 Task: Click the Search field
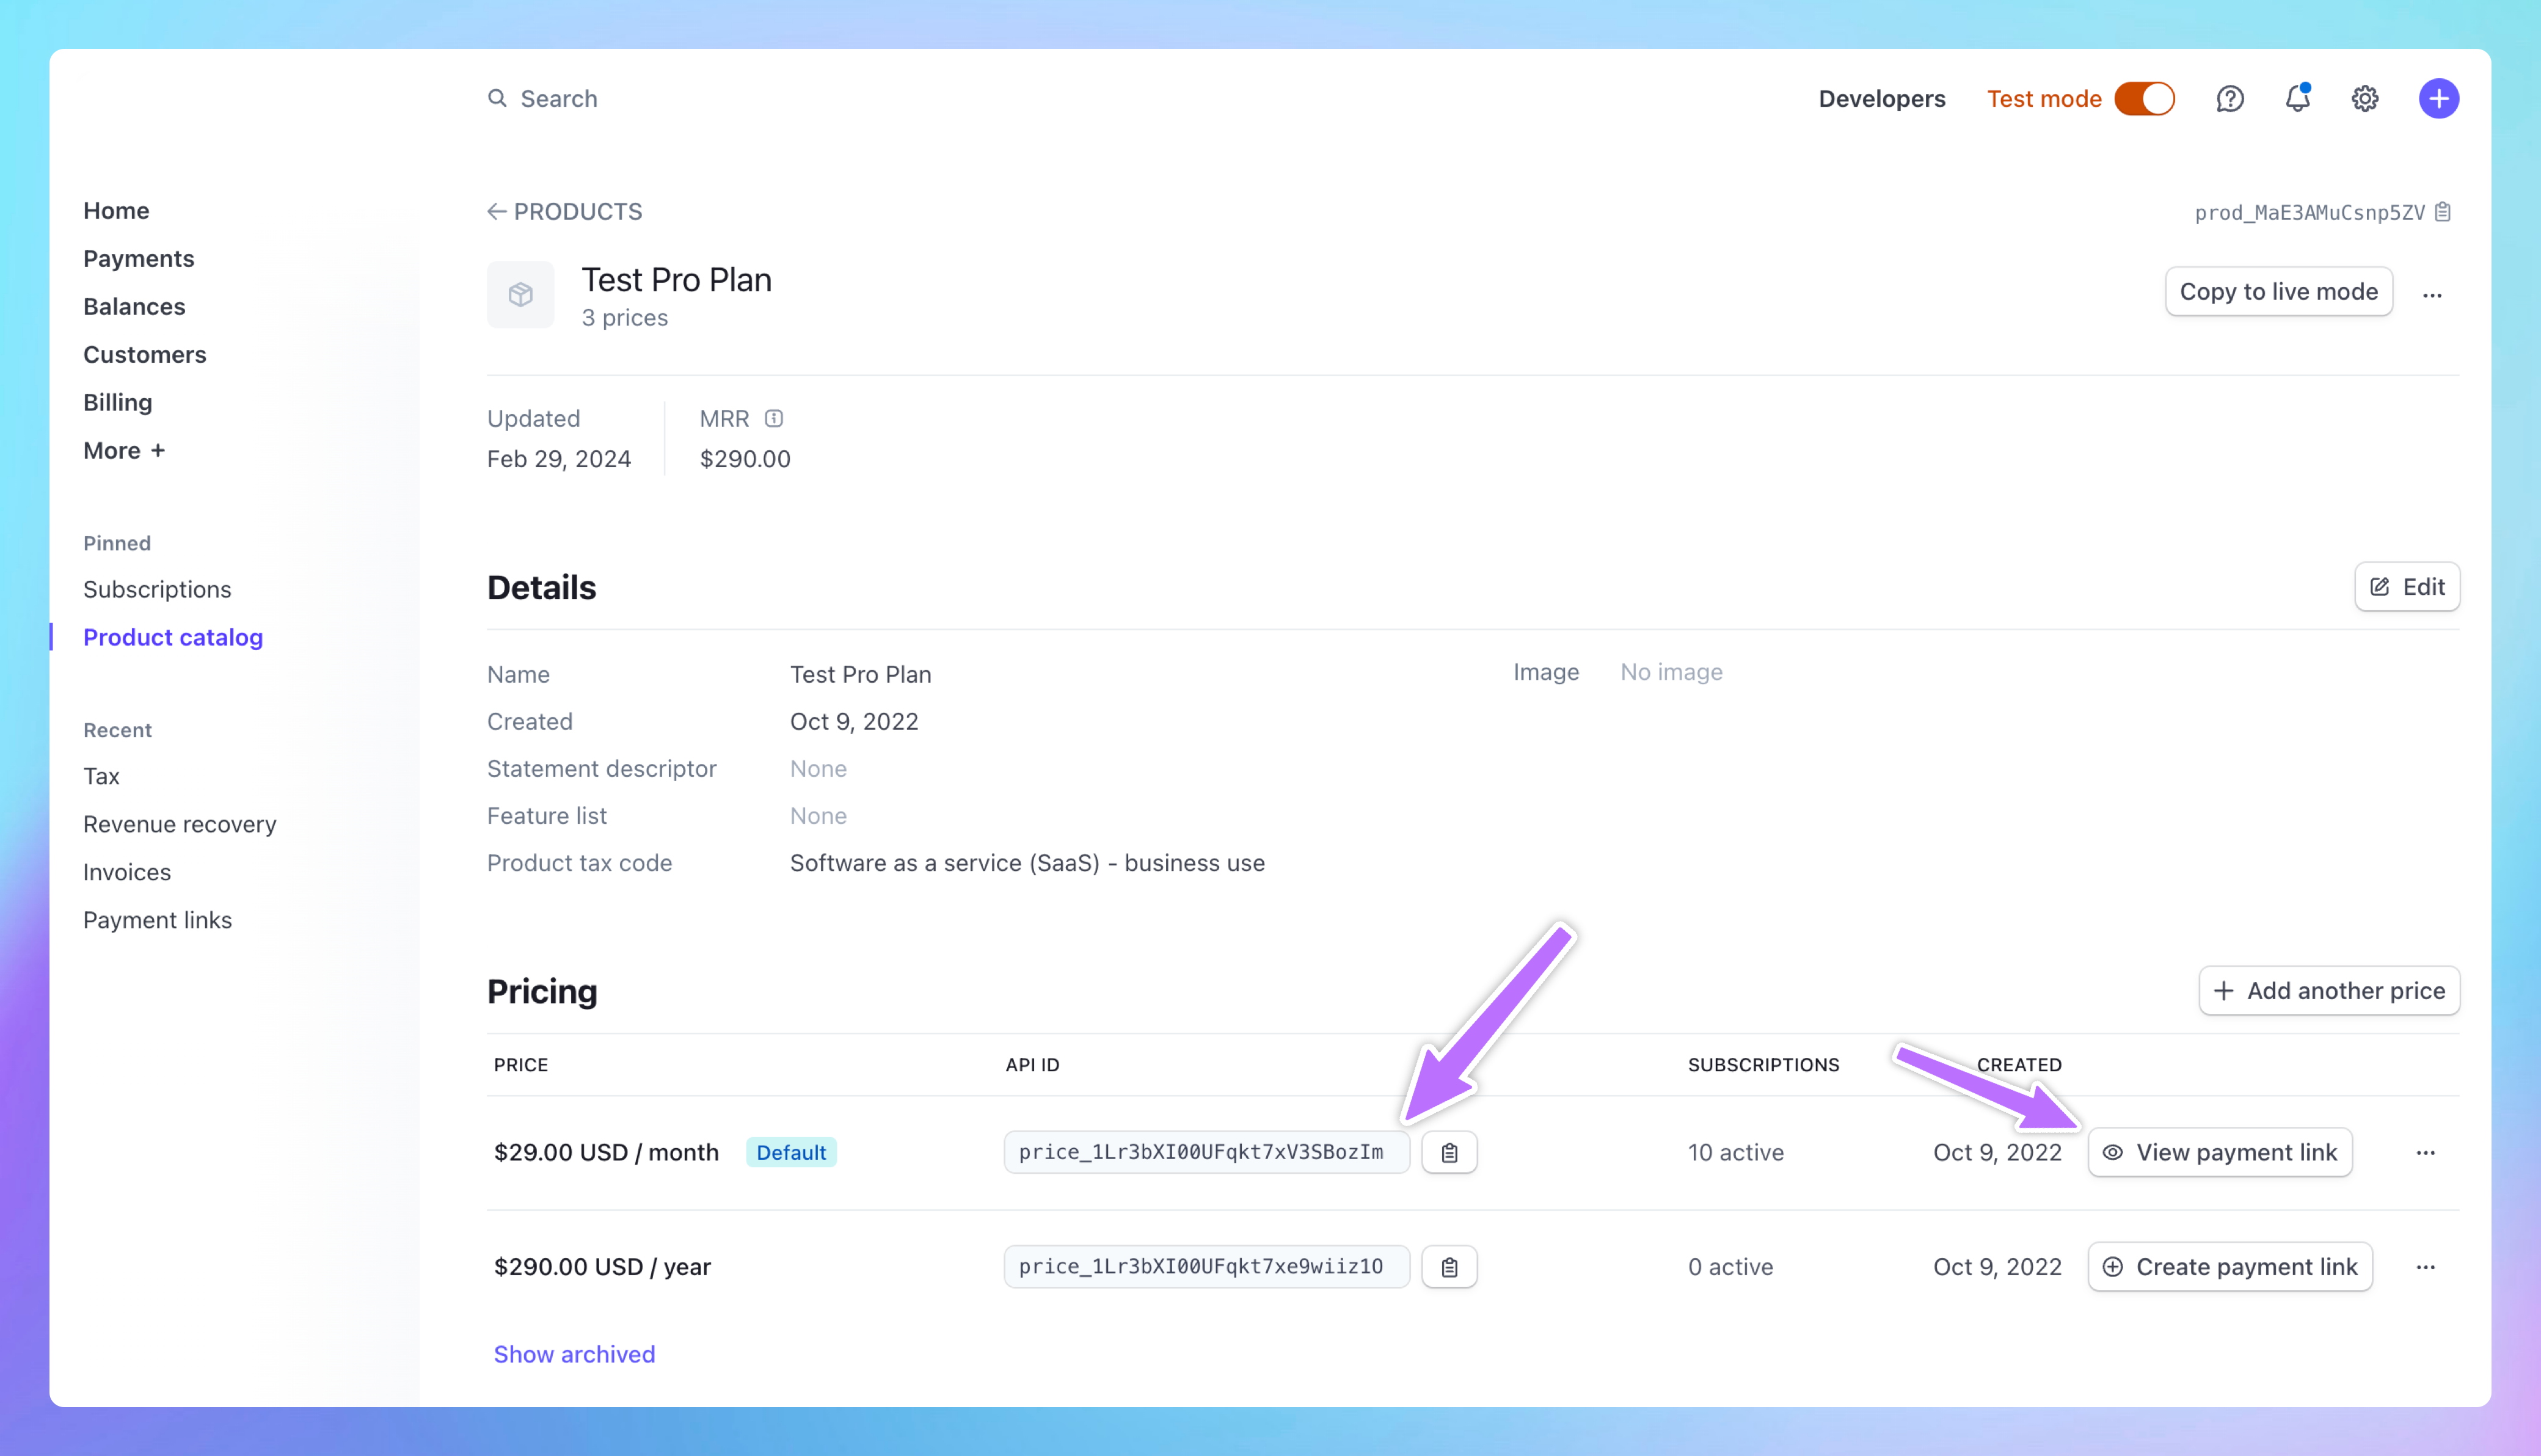558,99
